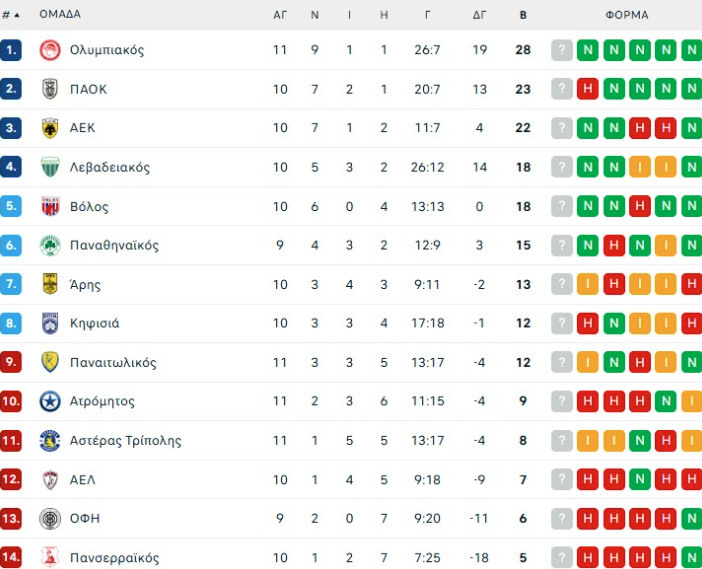Click the ΦΟΡΜΑ column header

[627, 15]
